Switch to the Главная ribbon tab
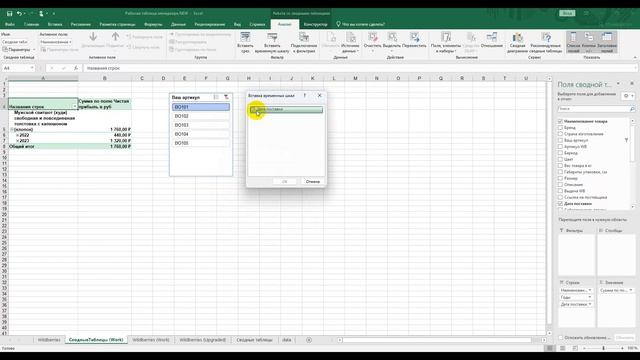This screenshot has width=640, height=360. [x=31, y=24]
